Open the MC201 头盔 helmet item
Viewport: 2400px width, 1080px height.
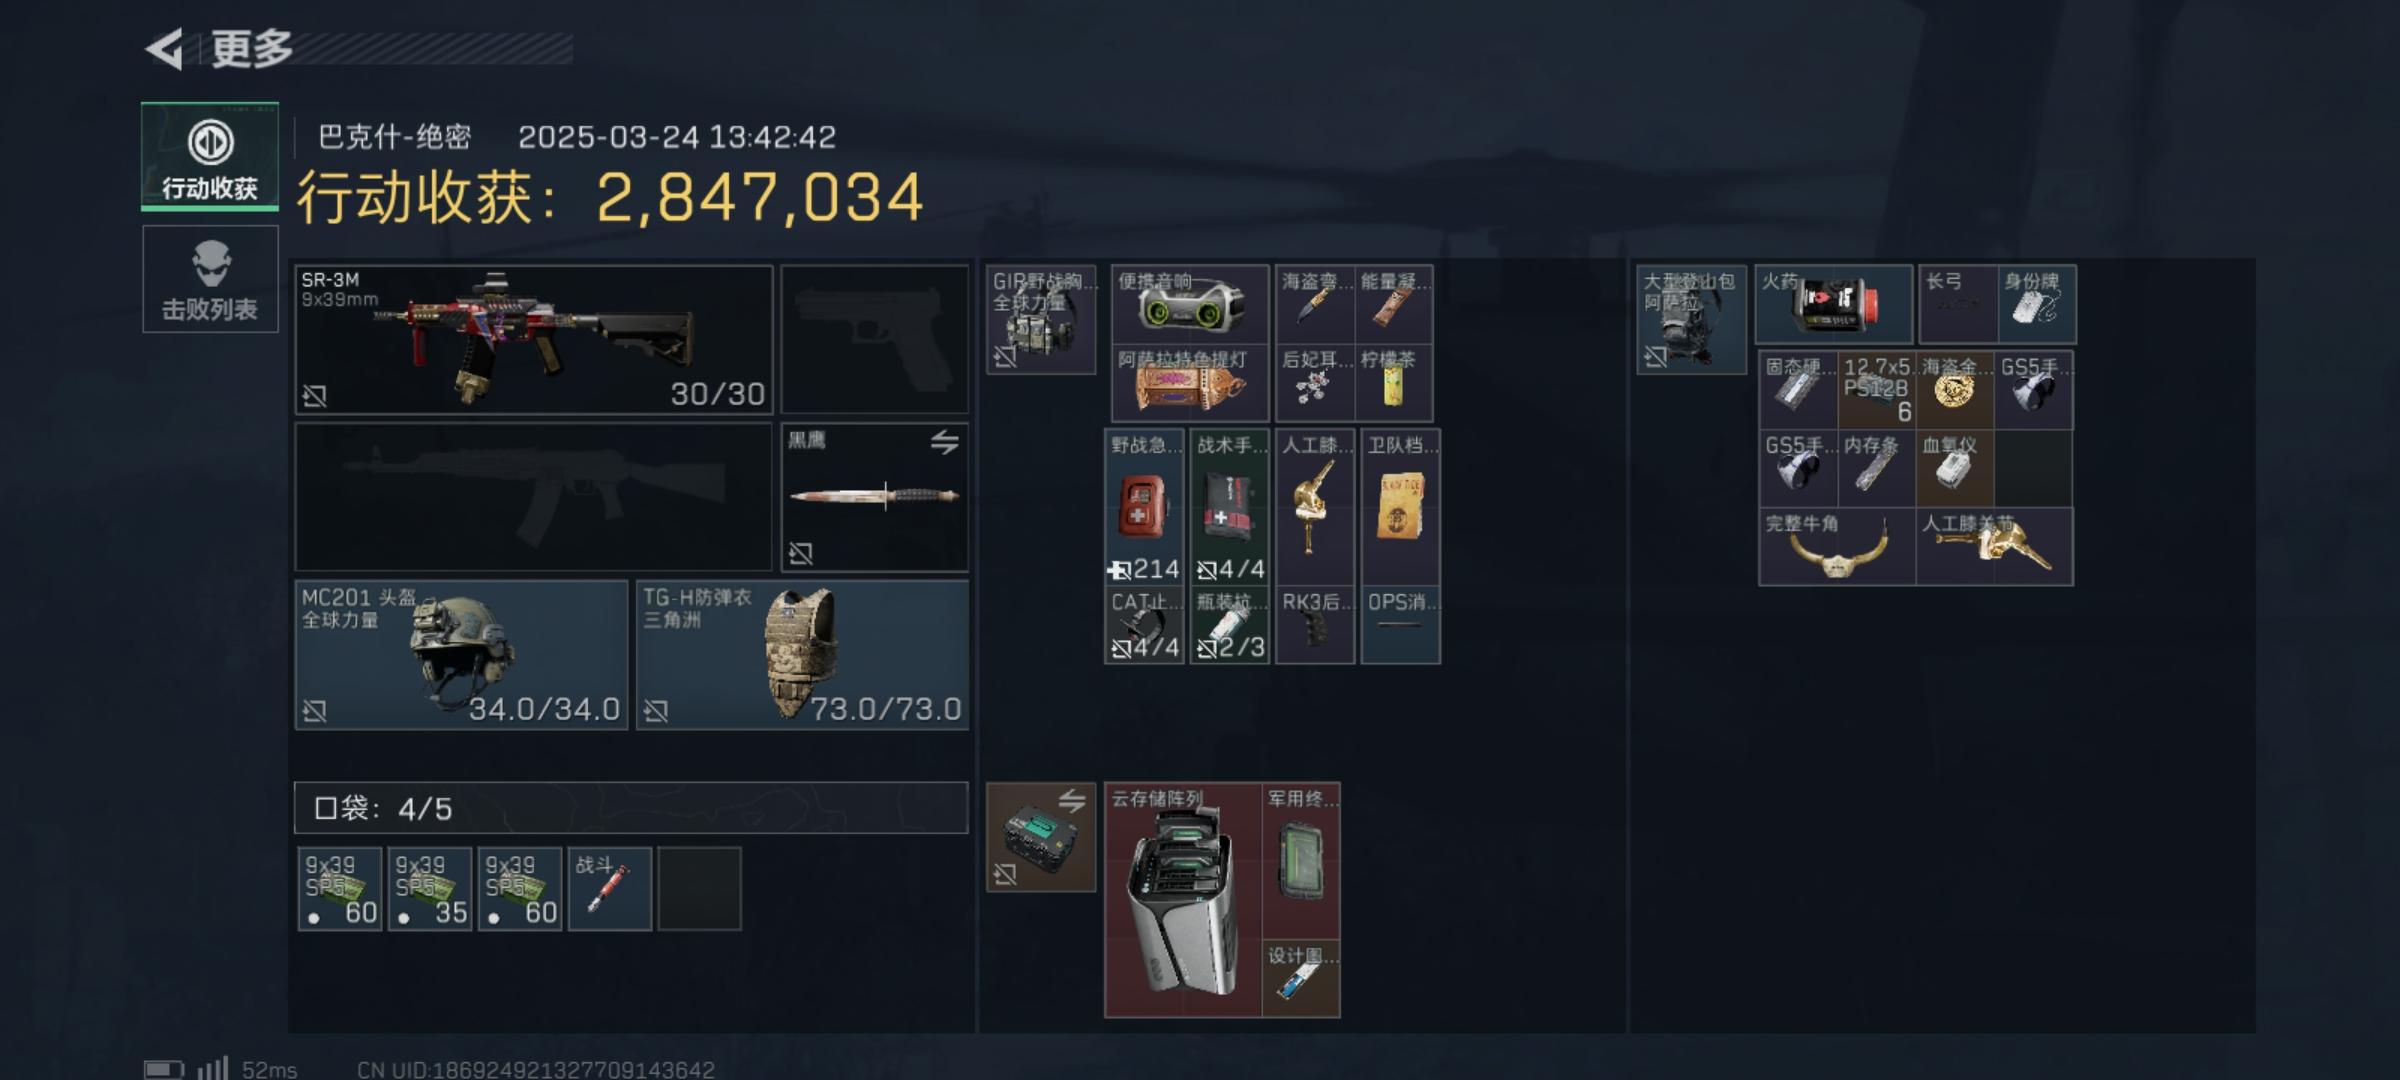click(461, 655)
